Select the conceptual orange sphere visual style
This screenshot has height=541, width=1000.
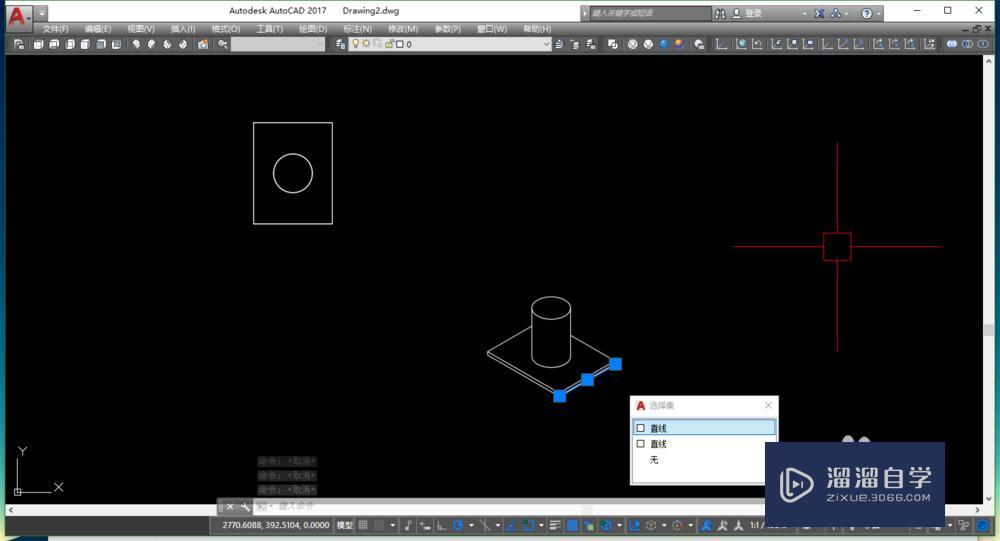[680, 44]
